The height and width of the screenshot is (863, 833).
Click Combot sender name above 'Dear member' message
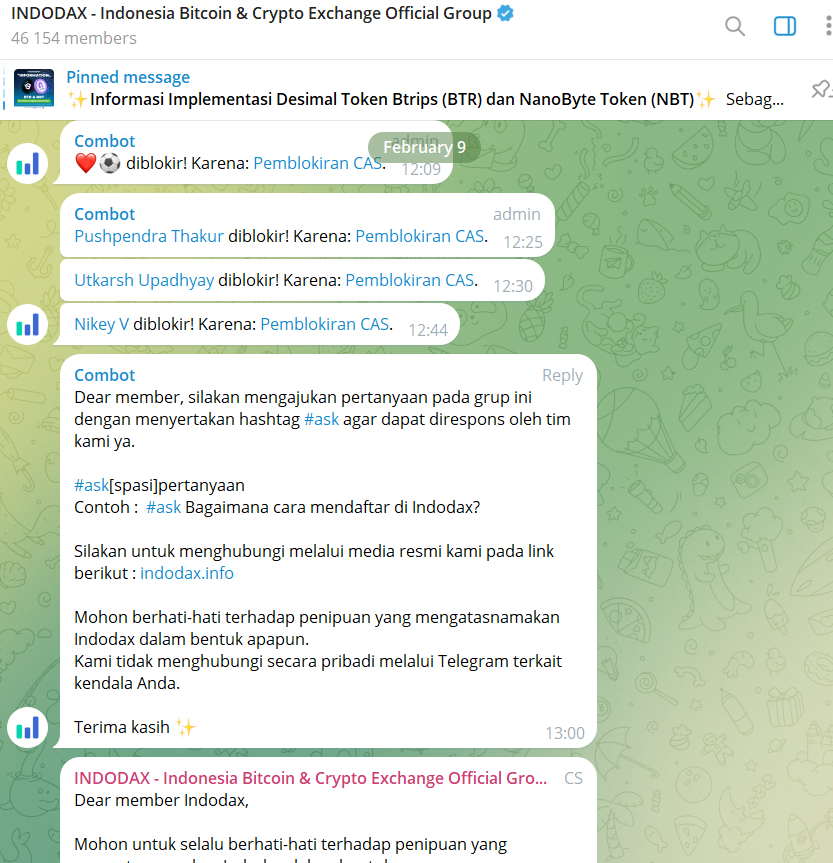point(105,375)
